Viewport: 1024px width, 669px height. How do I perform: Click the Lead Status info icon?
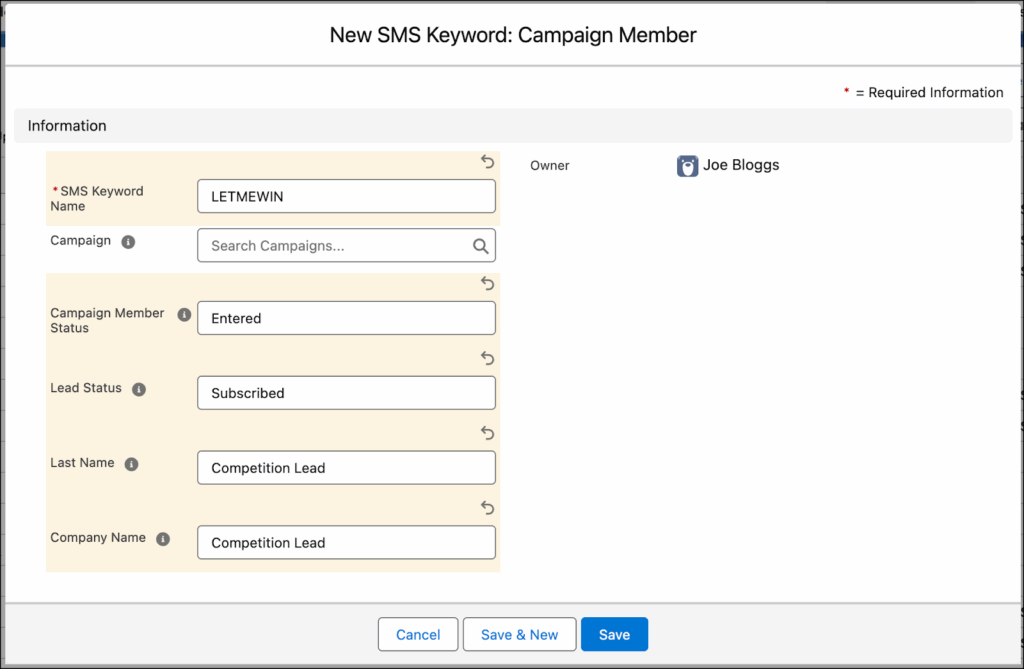139,389
